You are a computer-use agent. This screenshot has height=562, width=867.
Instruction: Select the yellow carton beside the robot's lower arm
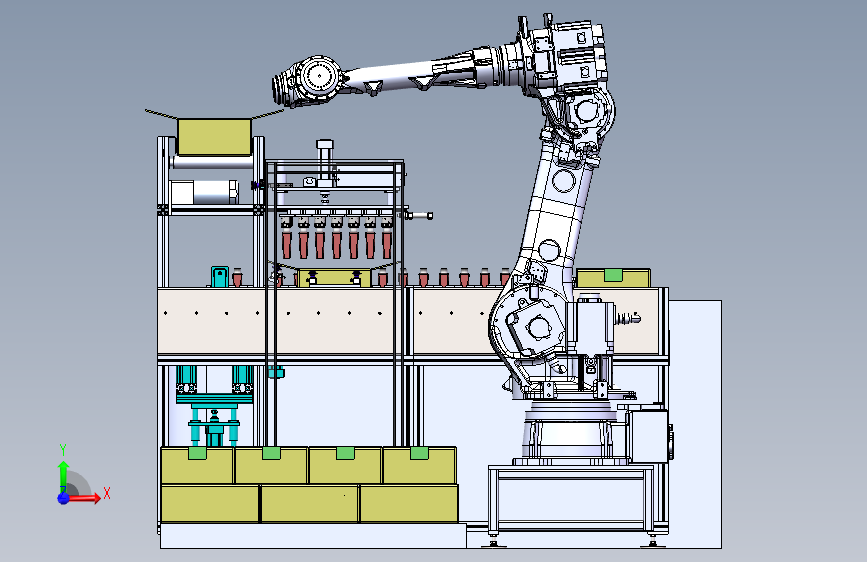click(613, 278)
